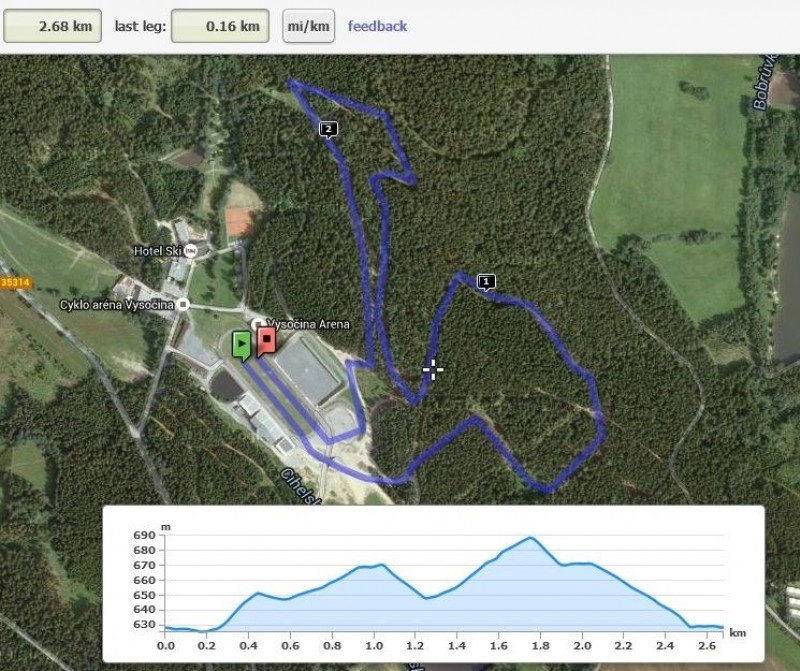Screen dimensions: 800x671
Task: Select kilometer marker 2 on the route
Action: [328, 130]
